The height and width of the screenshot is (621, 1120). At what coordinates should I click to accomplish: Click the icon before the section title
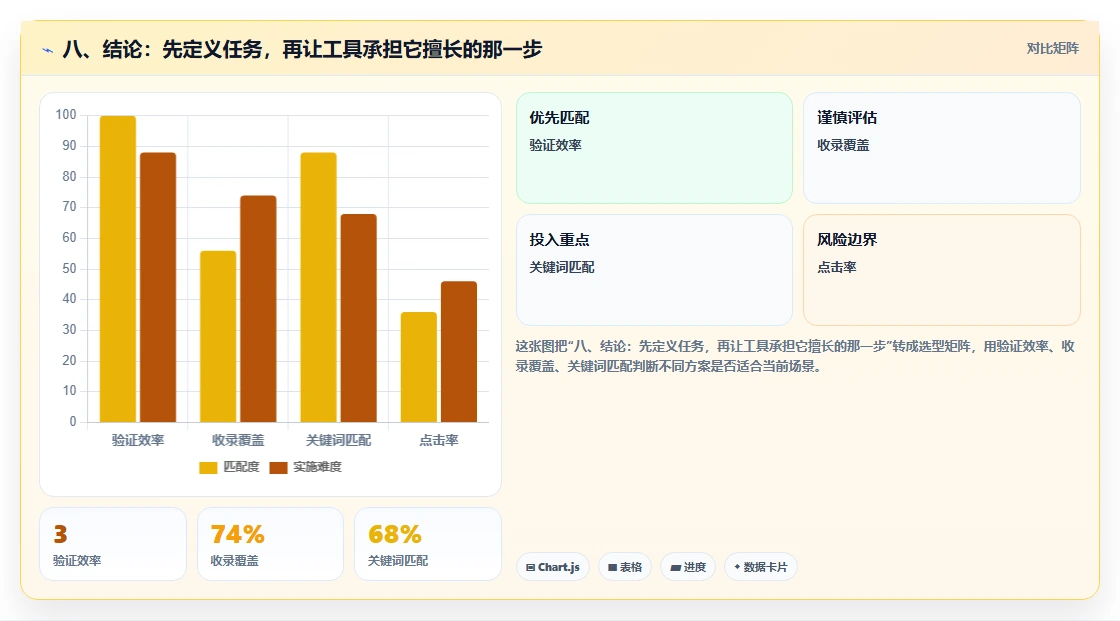click(48, 50)
